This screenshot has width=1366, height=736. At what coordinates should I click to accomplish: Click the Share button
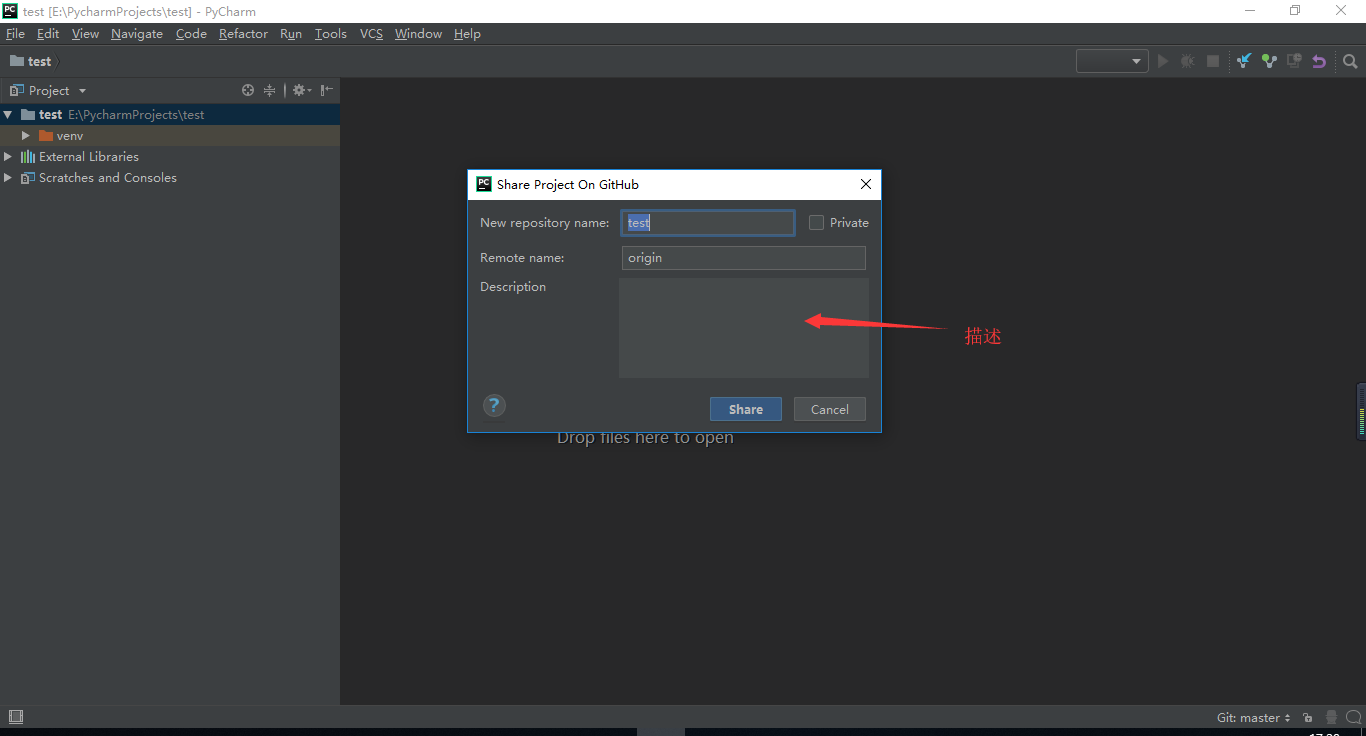pyautogui.click(x=746, y=409)
